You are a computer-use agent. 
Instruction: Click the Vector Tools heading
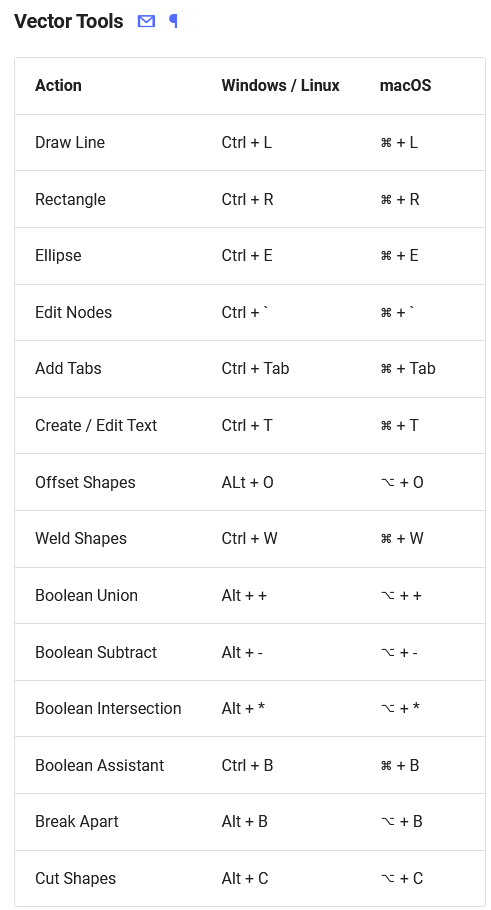pos(68,21)
